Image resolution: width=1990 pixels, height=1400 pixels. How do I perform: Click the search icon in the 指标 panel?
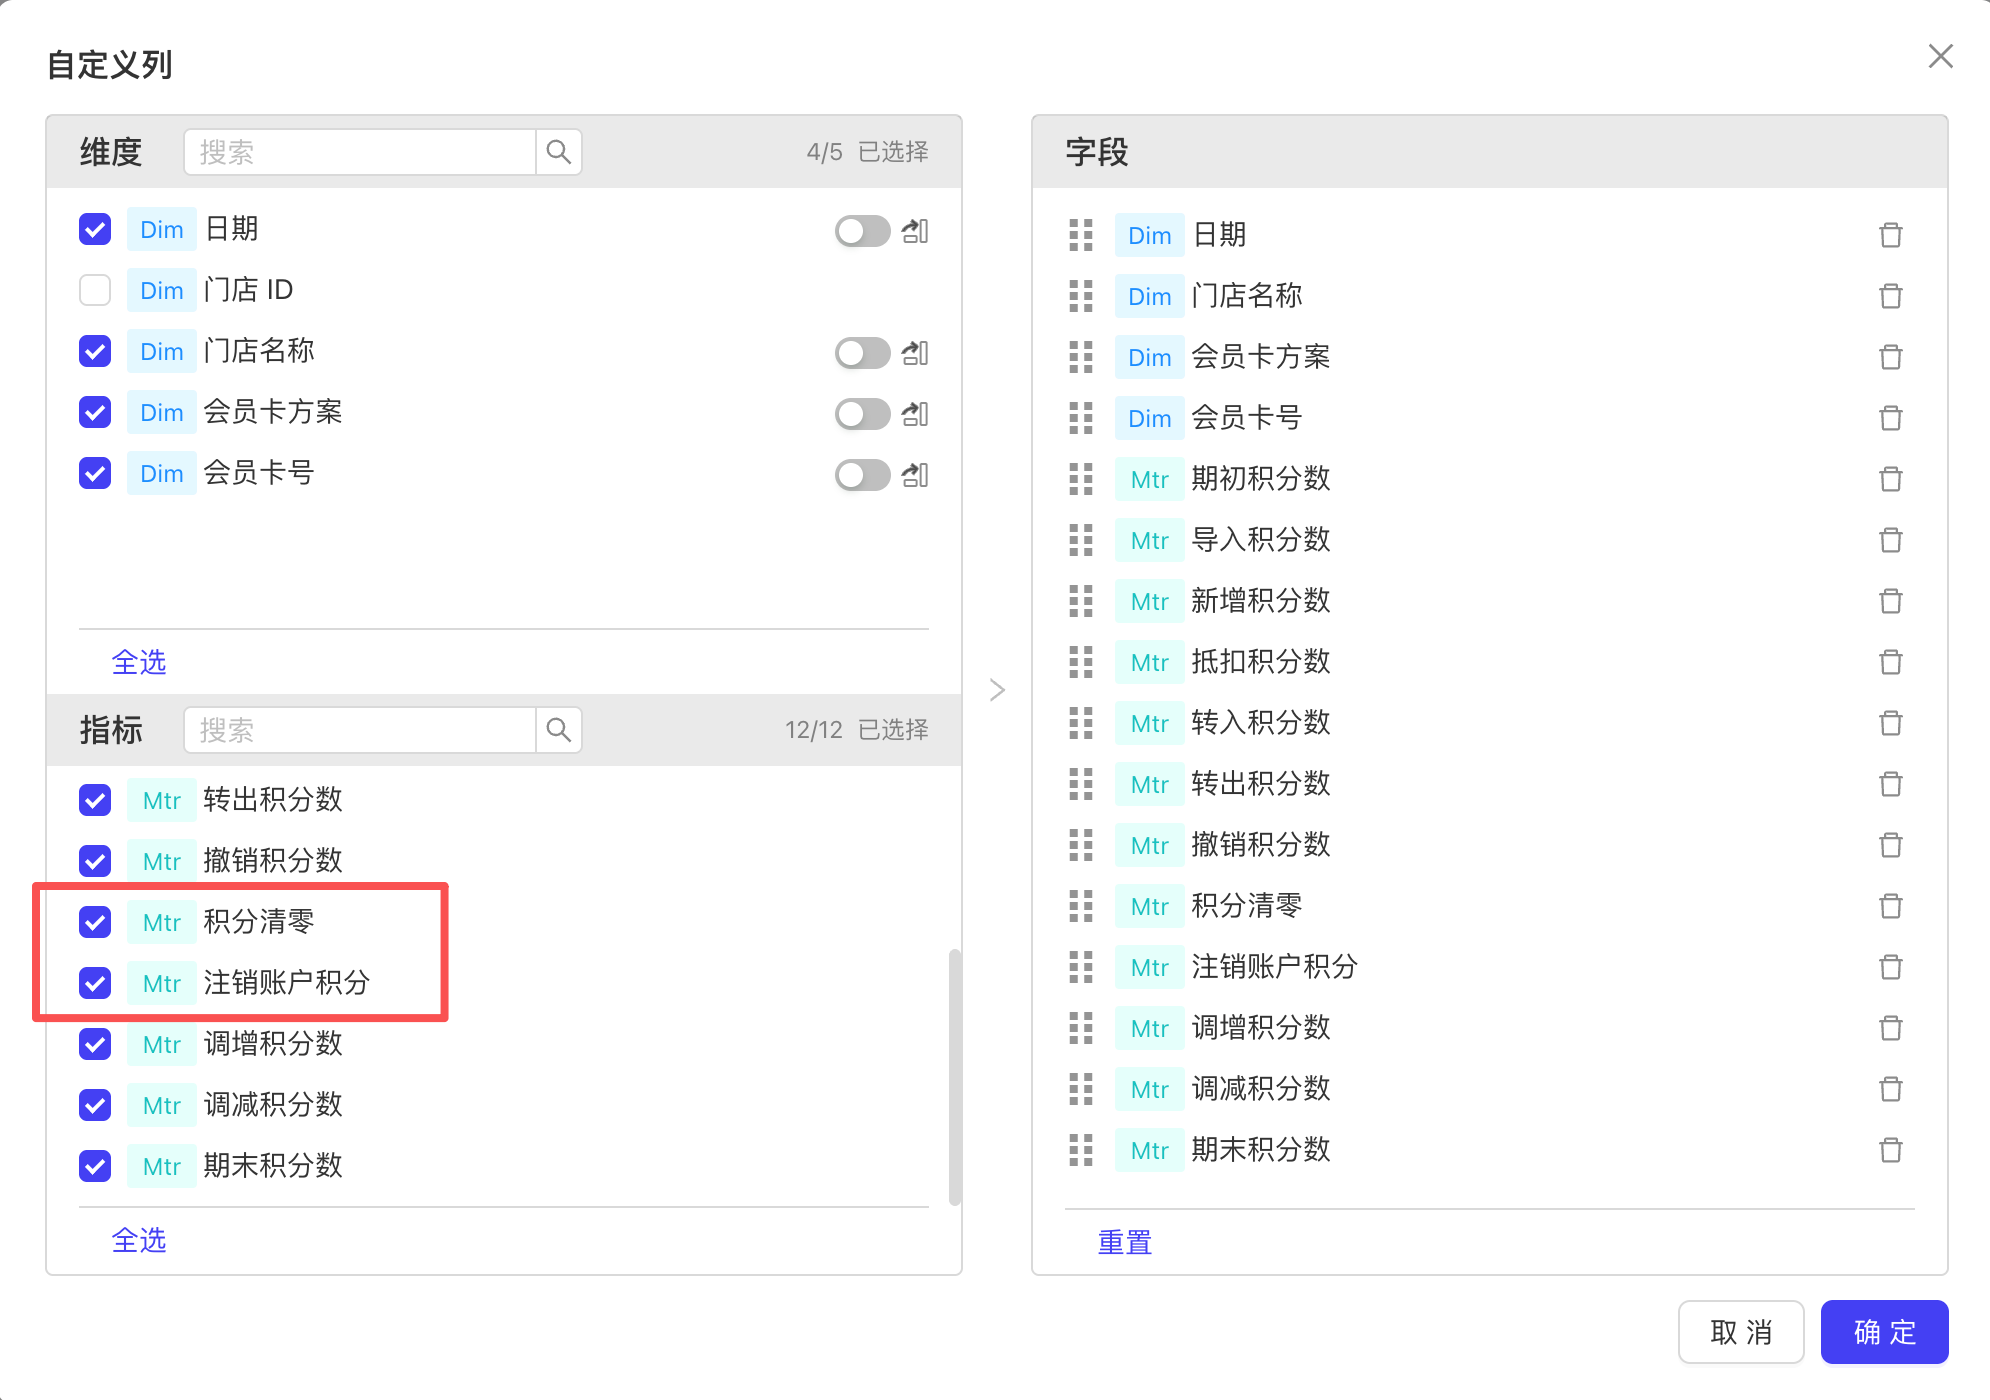tap(559, 730)
